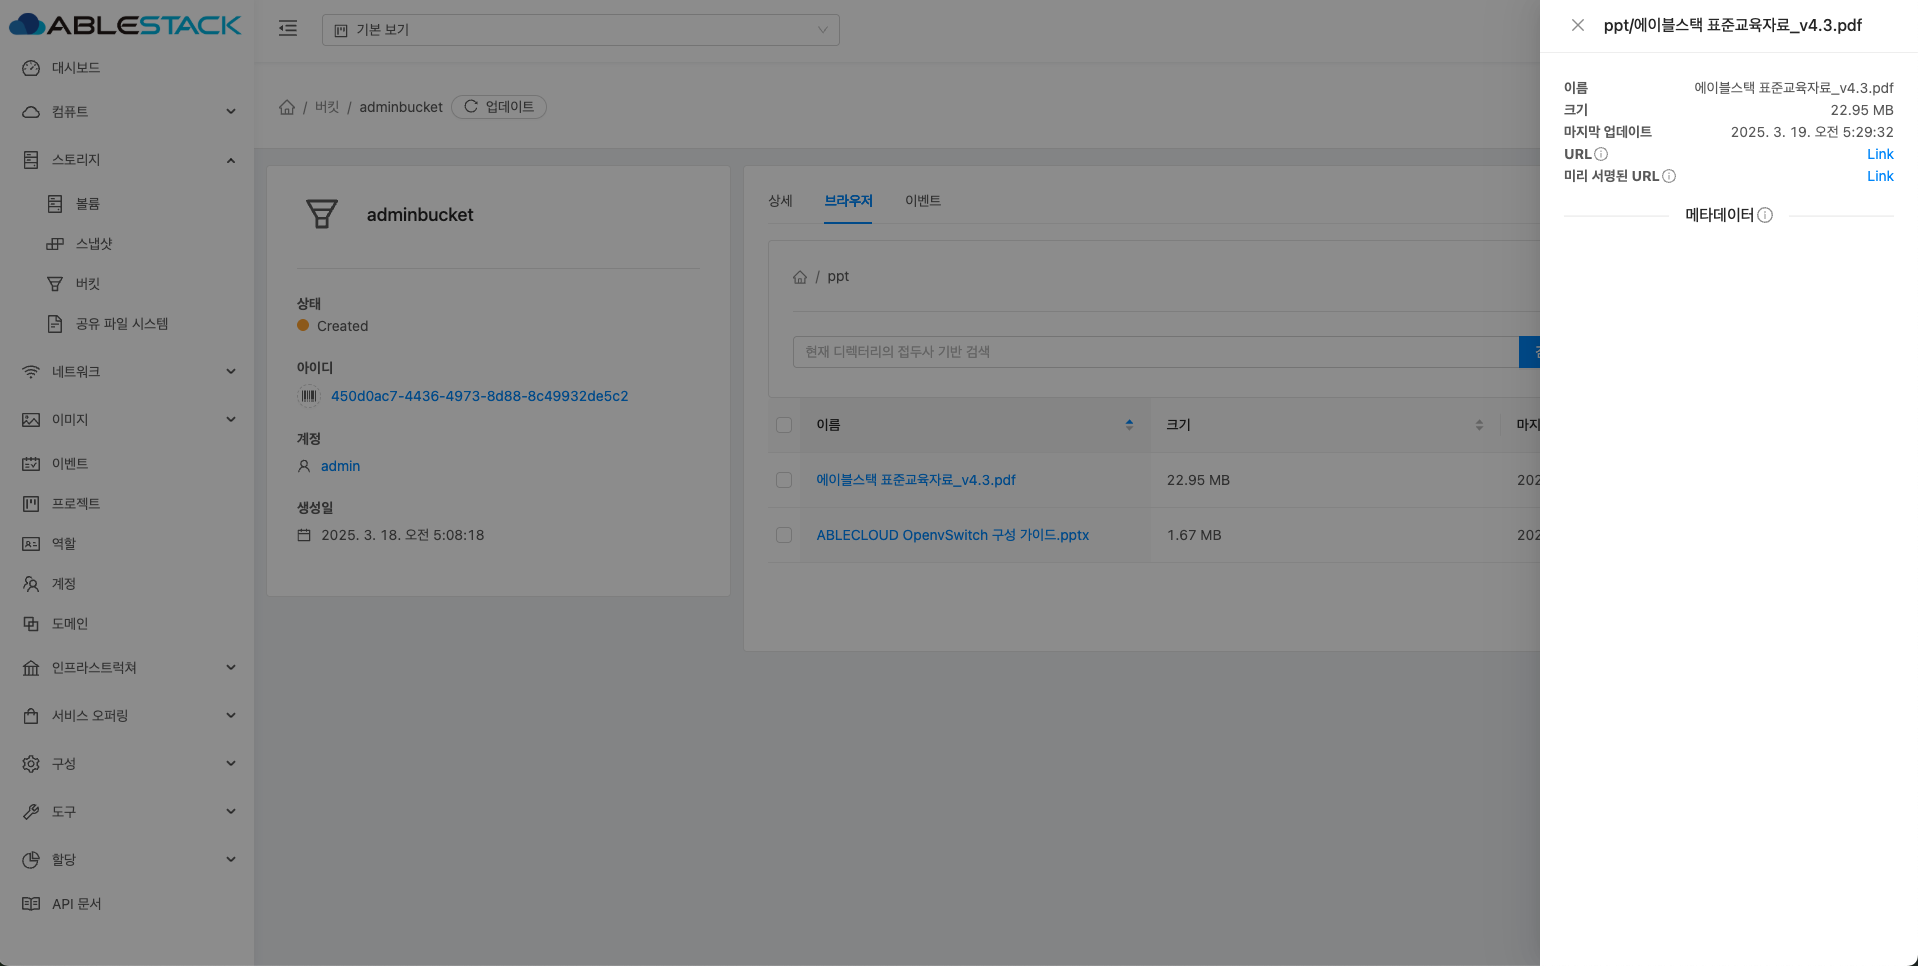Toggle the select-all checkbox in table header
The image size is (1918, 966).
pos(784,425)
